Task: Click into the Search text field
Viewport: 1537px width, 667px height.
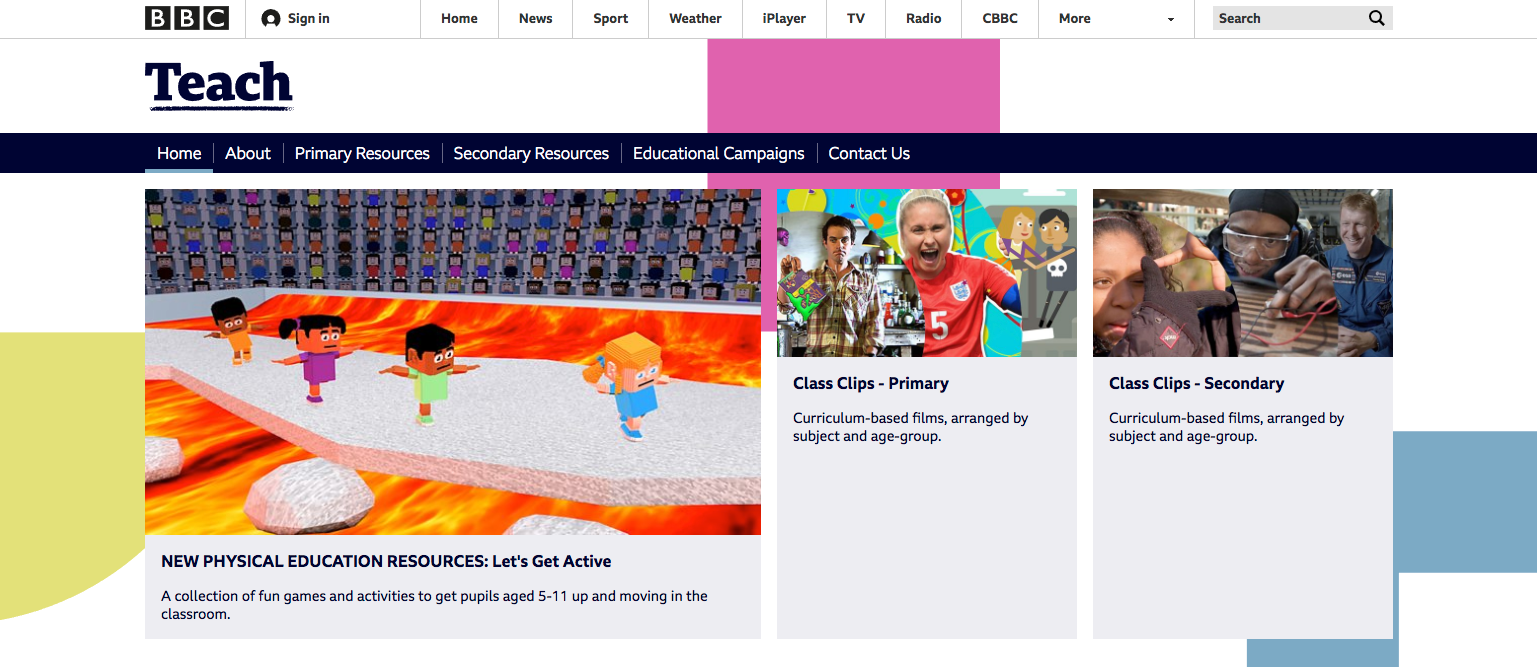Action: coord(1287,18)
